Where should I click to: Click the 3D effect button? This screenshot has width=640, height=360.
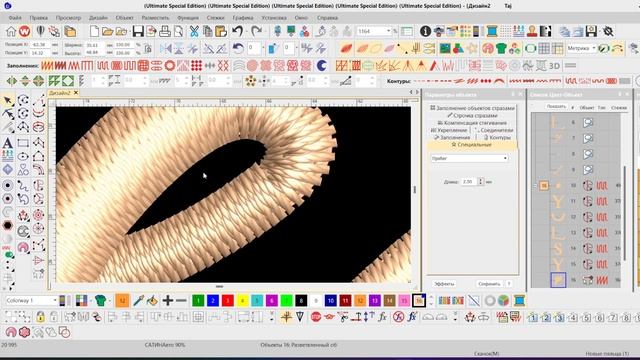tap(554, 65)
